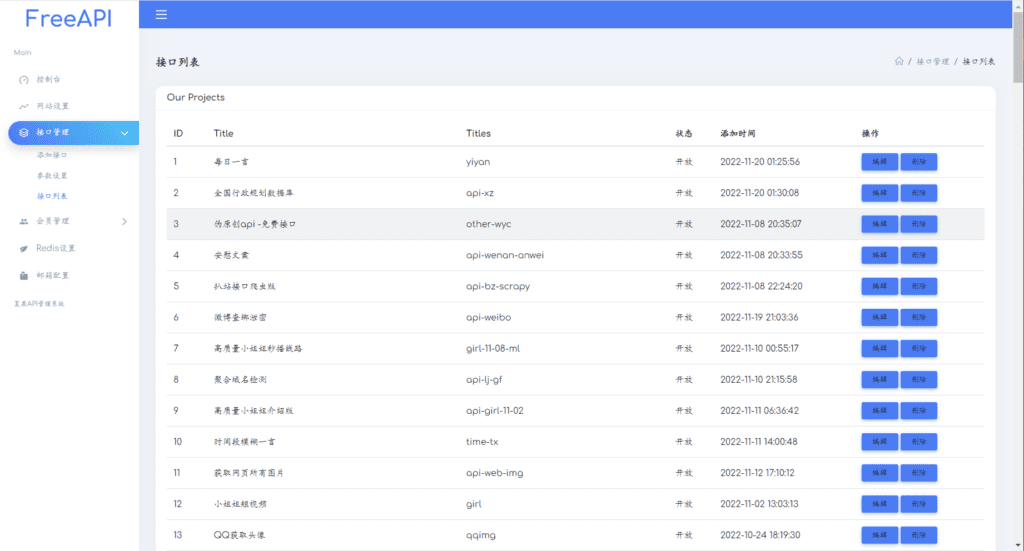This screenshot has height=551, width=1024.
Task: Click 删除 button for time-tx row
Action: [918, 442]
